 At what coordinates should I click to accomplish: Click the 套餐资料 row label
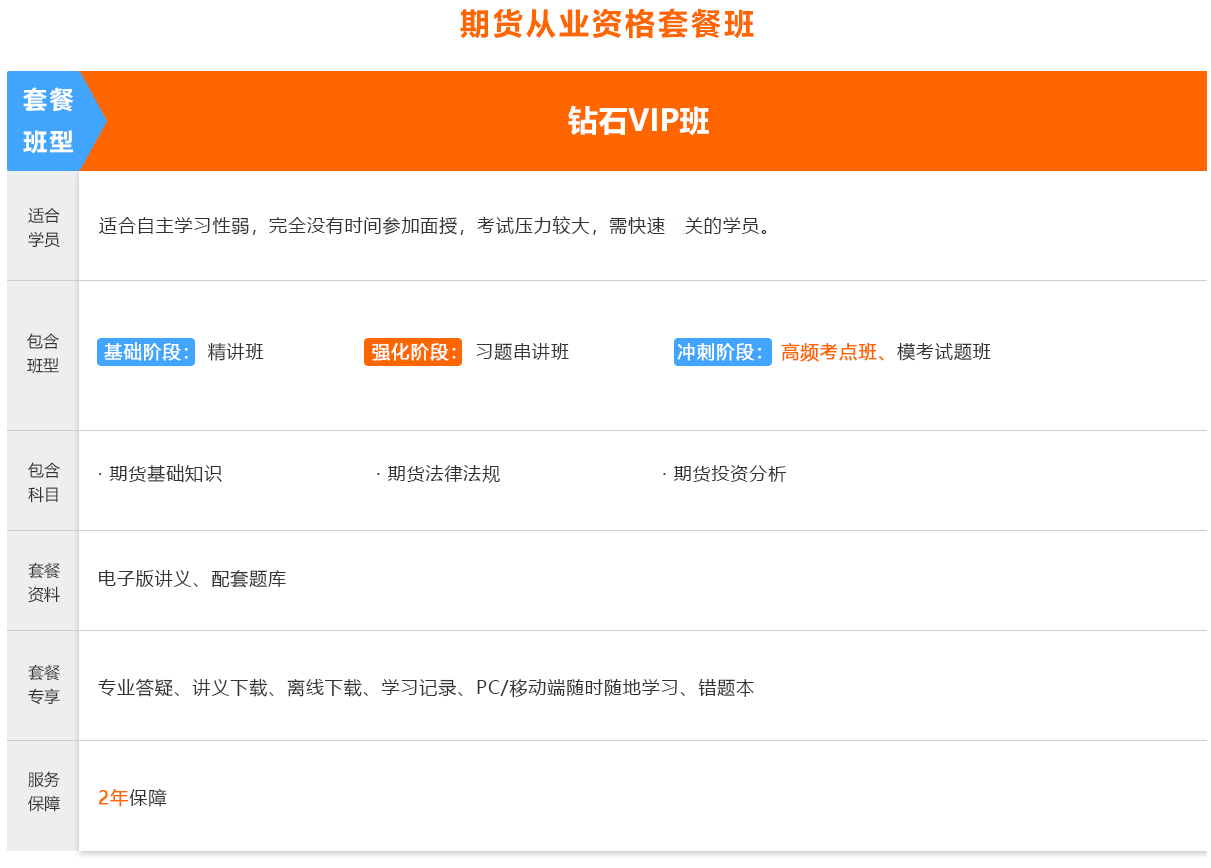click(43, 582)
